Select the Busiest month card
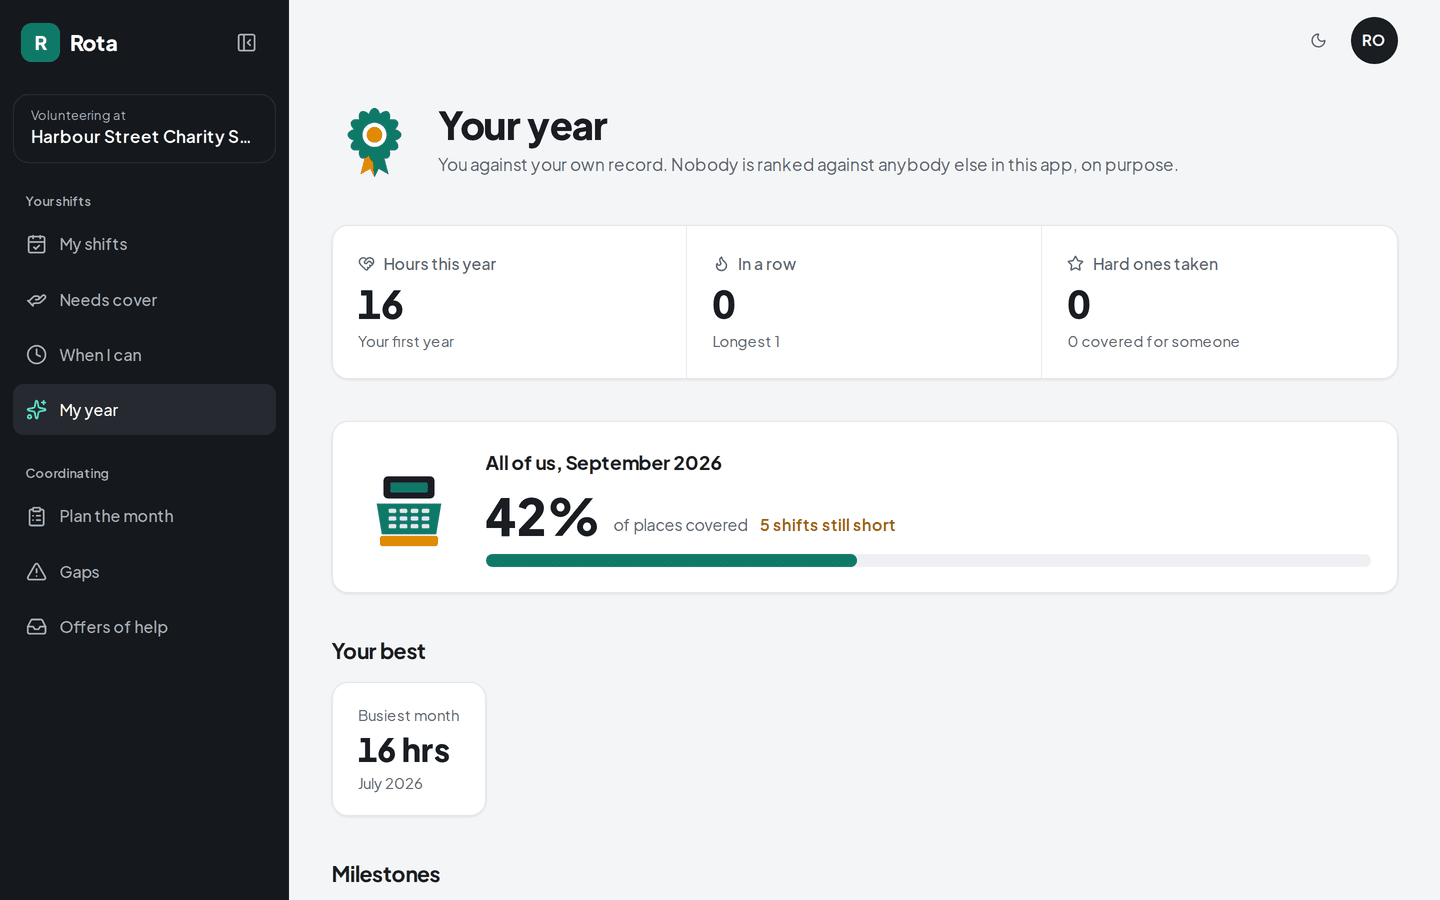 coord(409,749)
